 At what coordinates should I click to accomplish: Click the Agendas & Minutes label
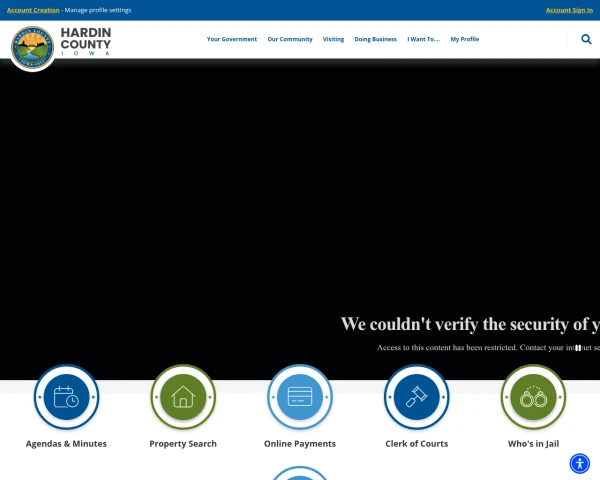tap(66, 444)
